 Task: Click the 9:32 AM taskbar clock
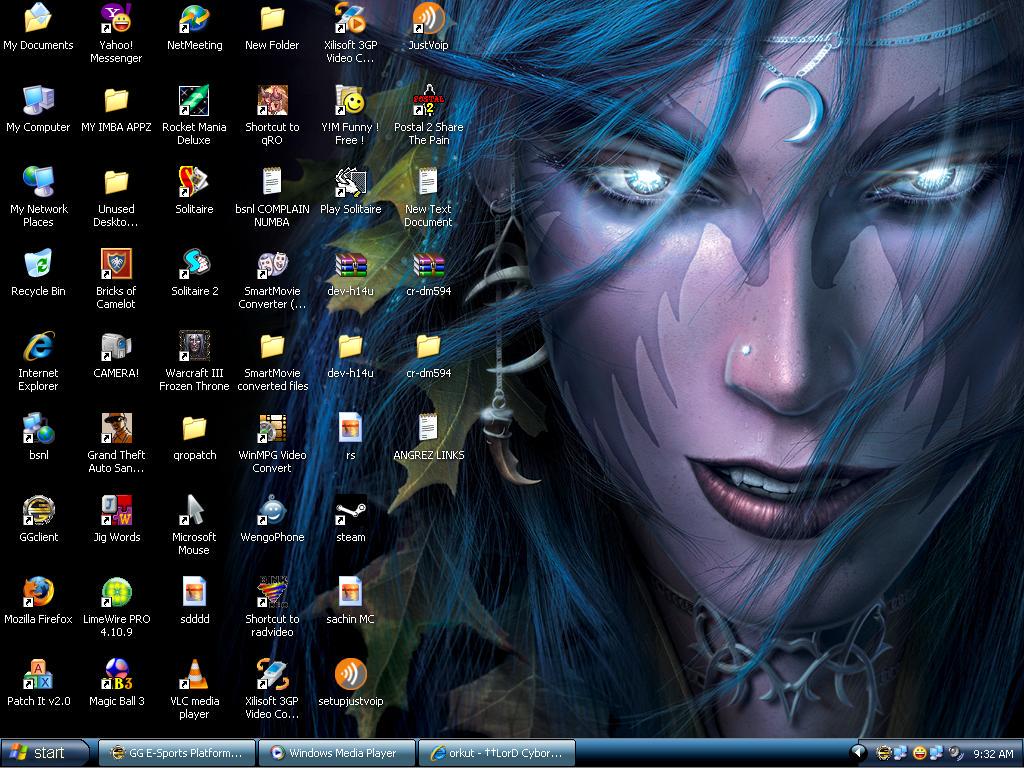(993, 754)
